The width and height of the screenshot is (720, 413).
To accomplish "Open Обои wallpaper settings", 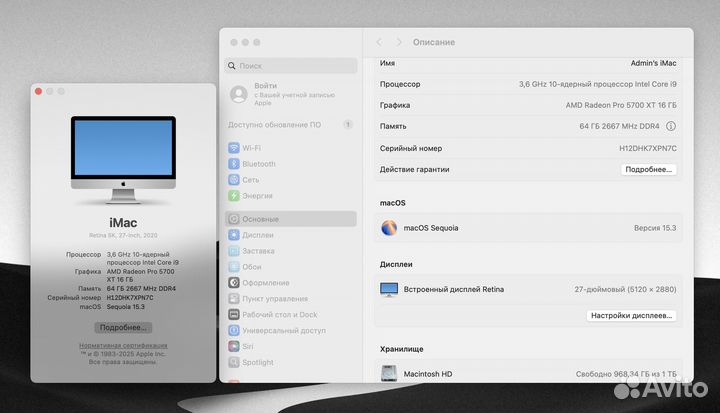I will pos(291,266).
